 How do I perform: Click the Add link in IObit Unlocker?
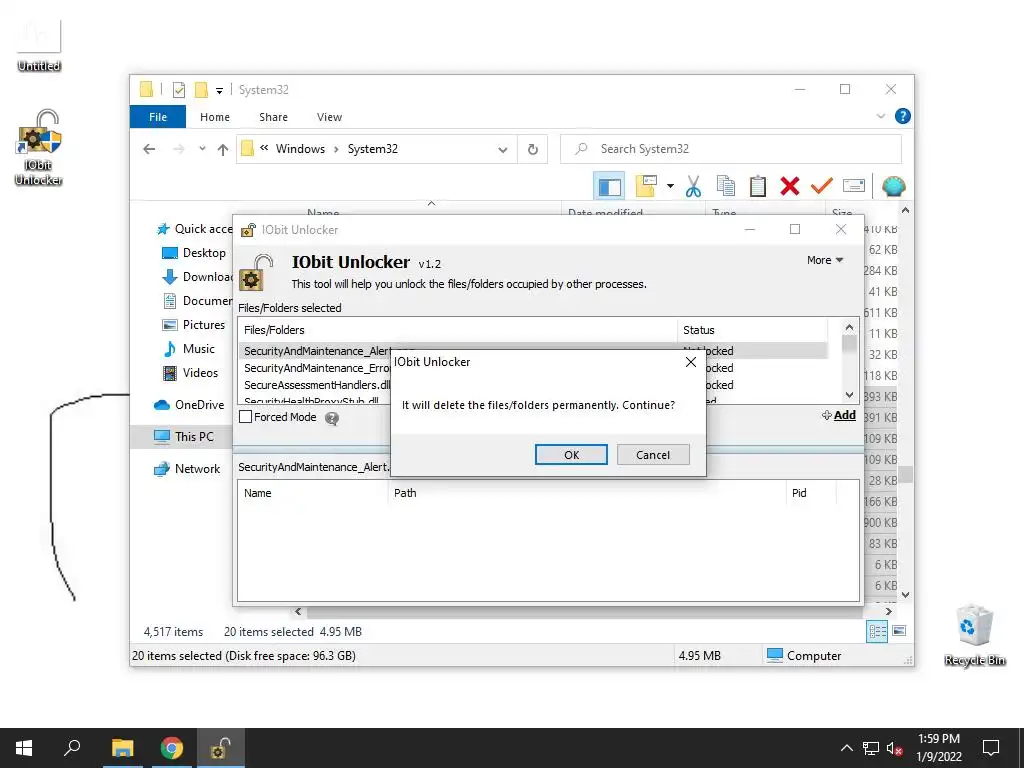coord(839,415)
